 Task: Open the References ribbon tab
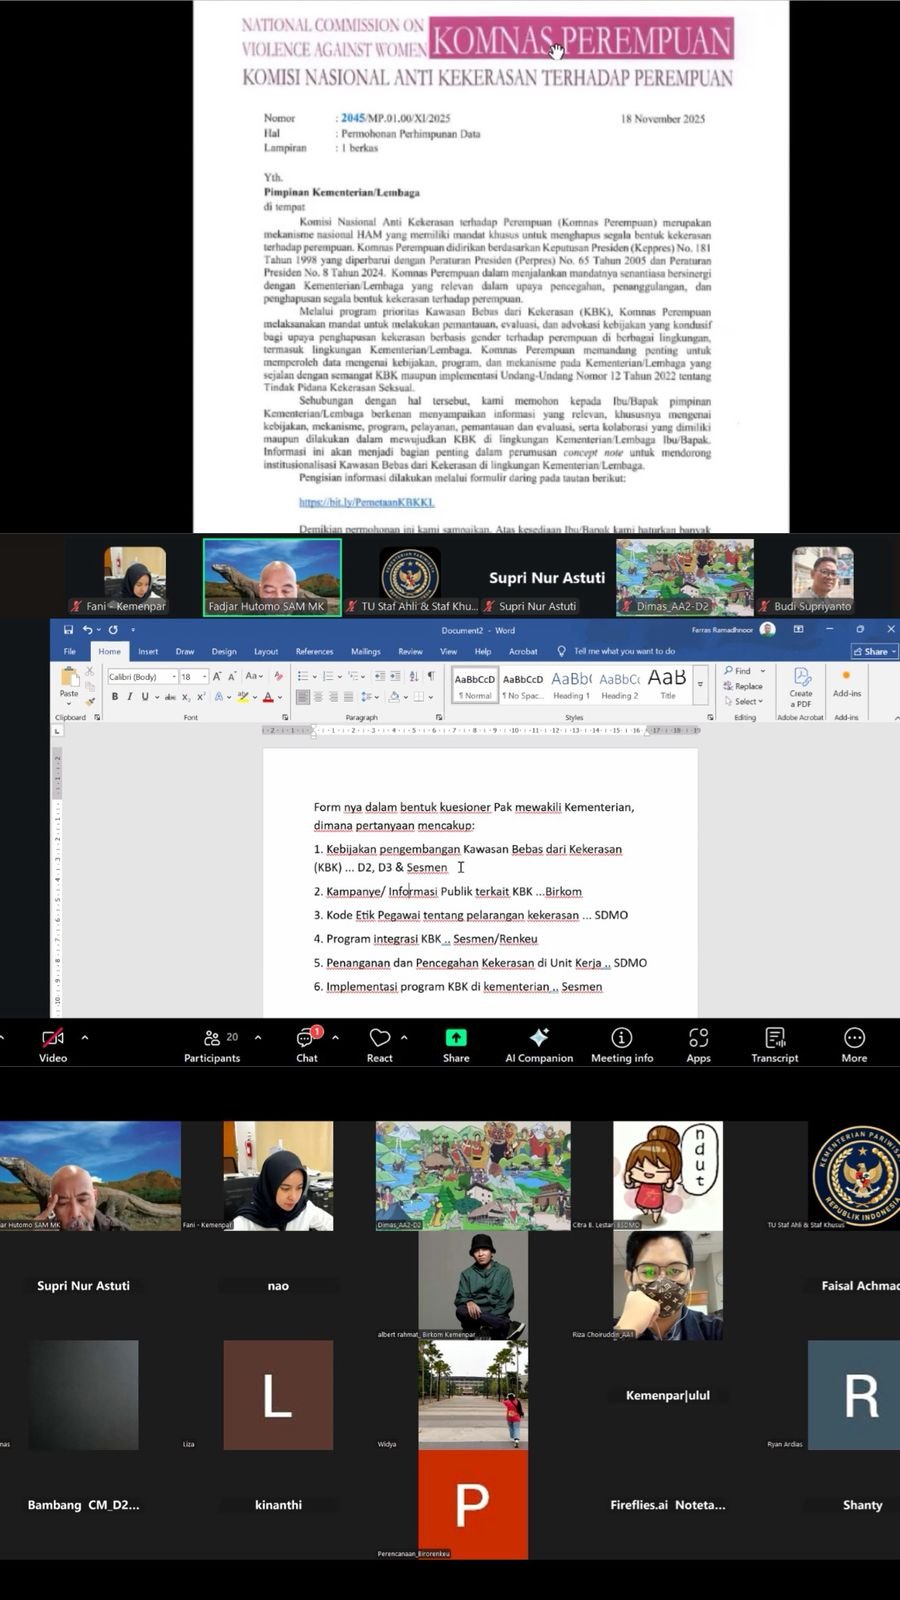tap(314, 651)
